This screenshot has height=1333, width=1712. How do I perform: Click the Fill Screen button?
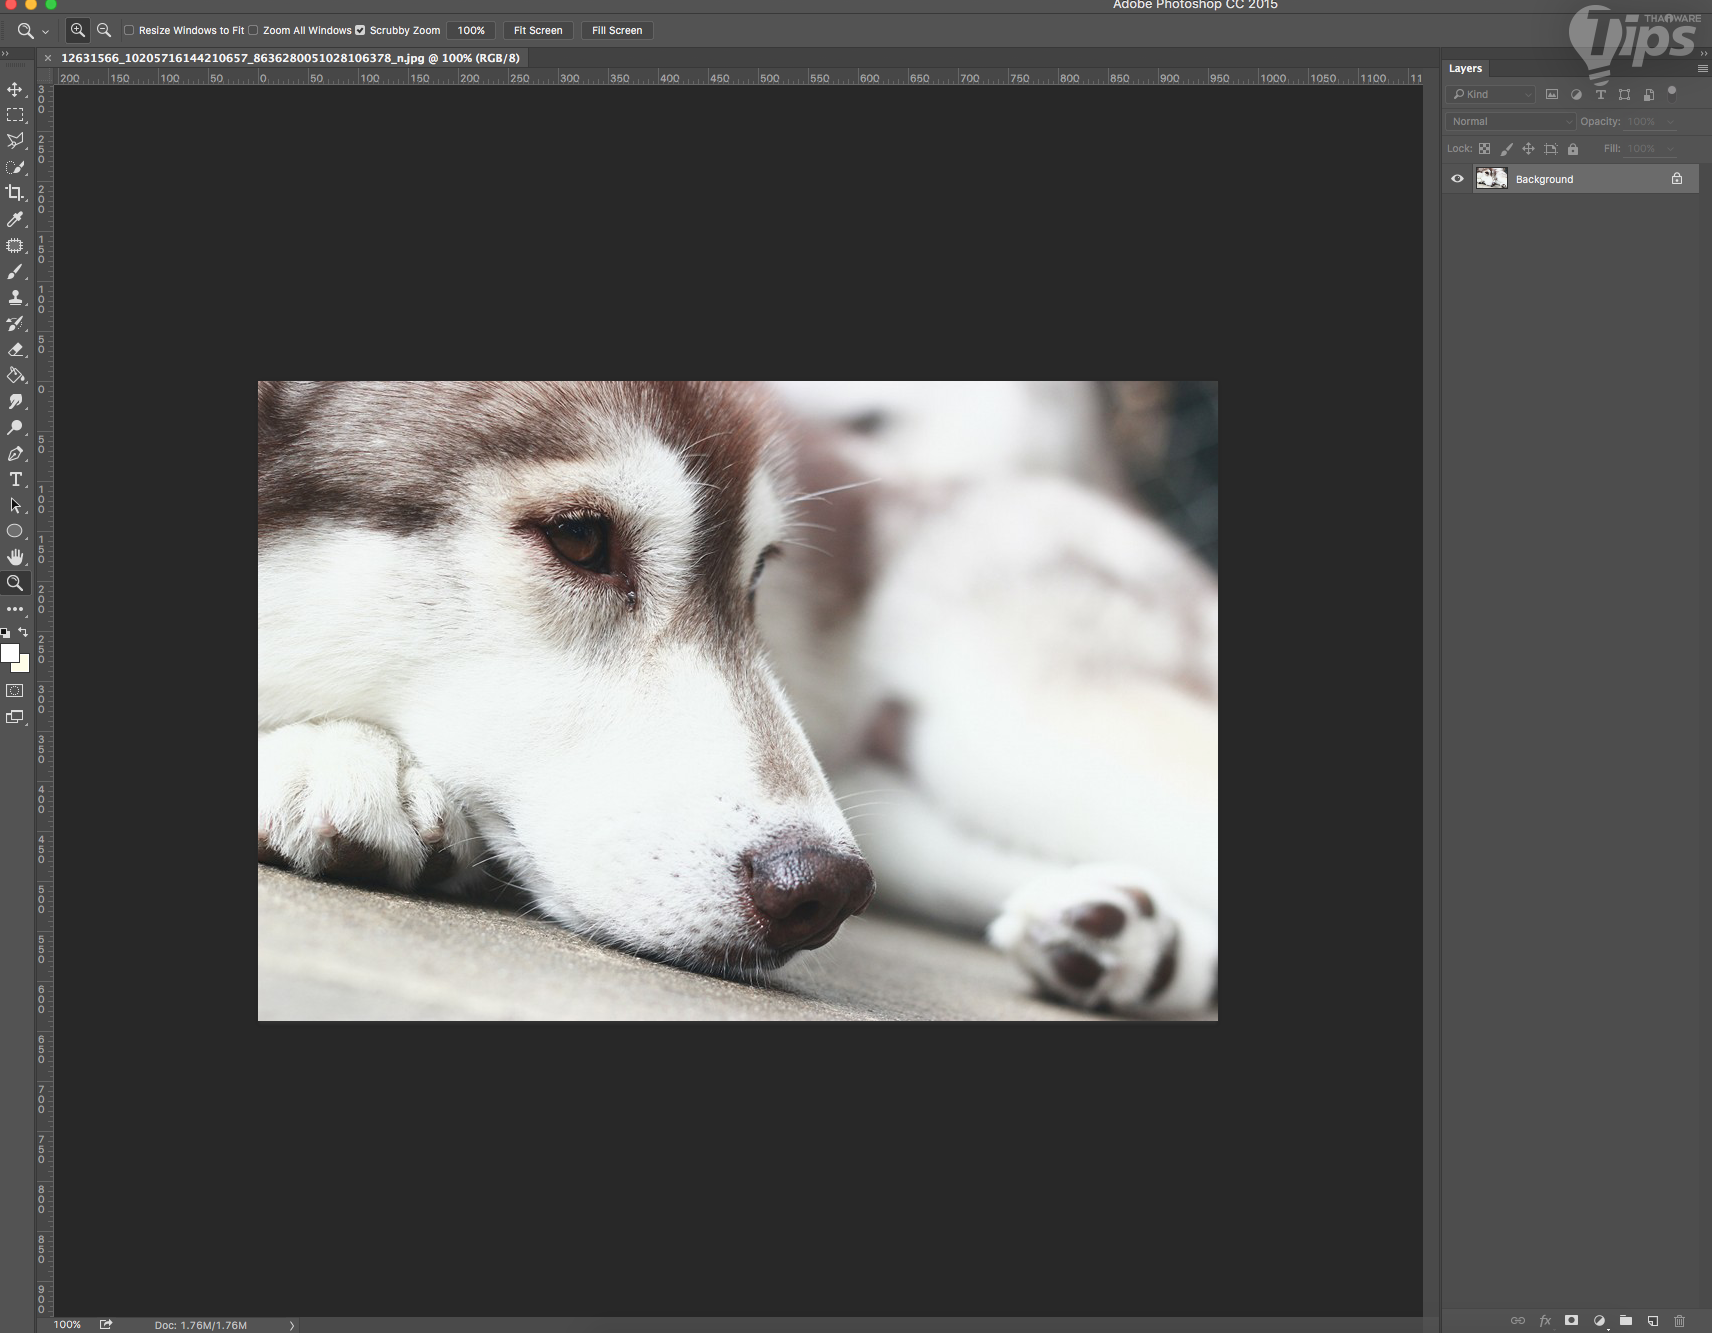tap(617, 30)
